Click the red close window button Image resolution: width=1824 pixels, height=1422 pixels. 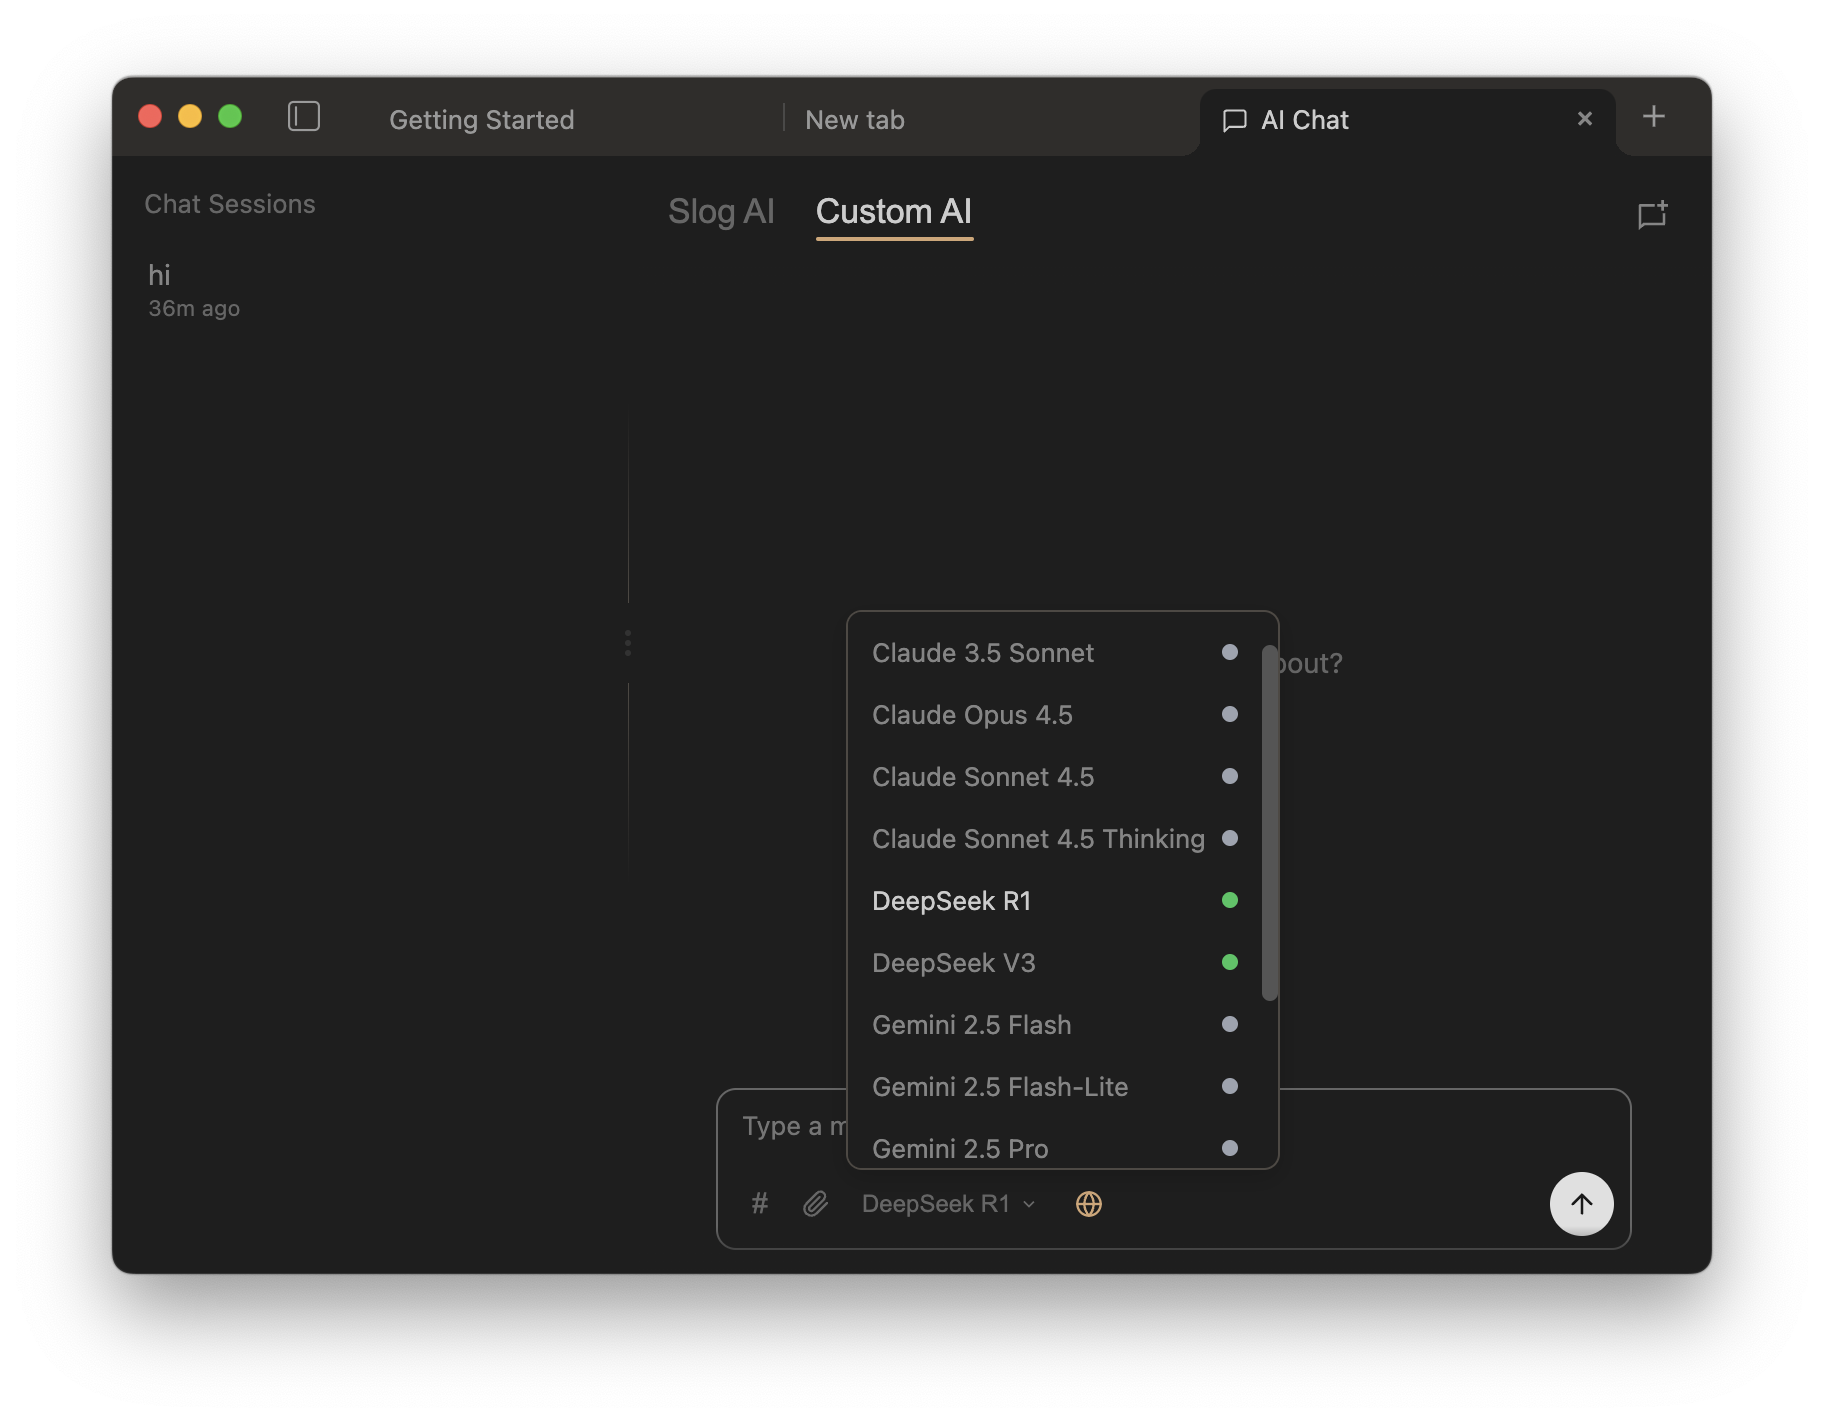click(150, 117)
